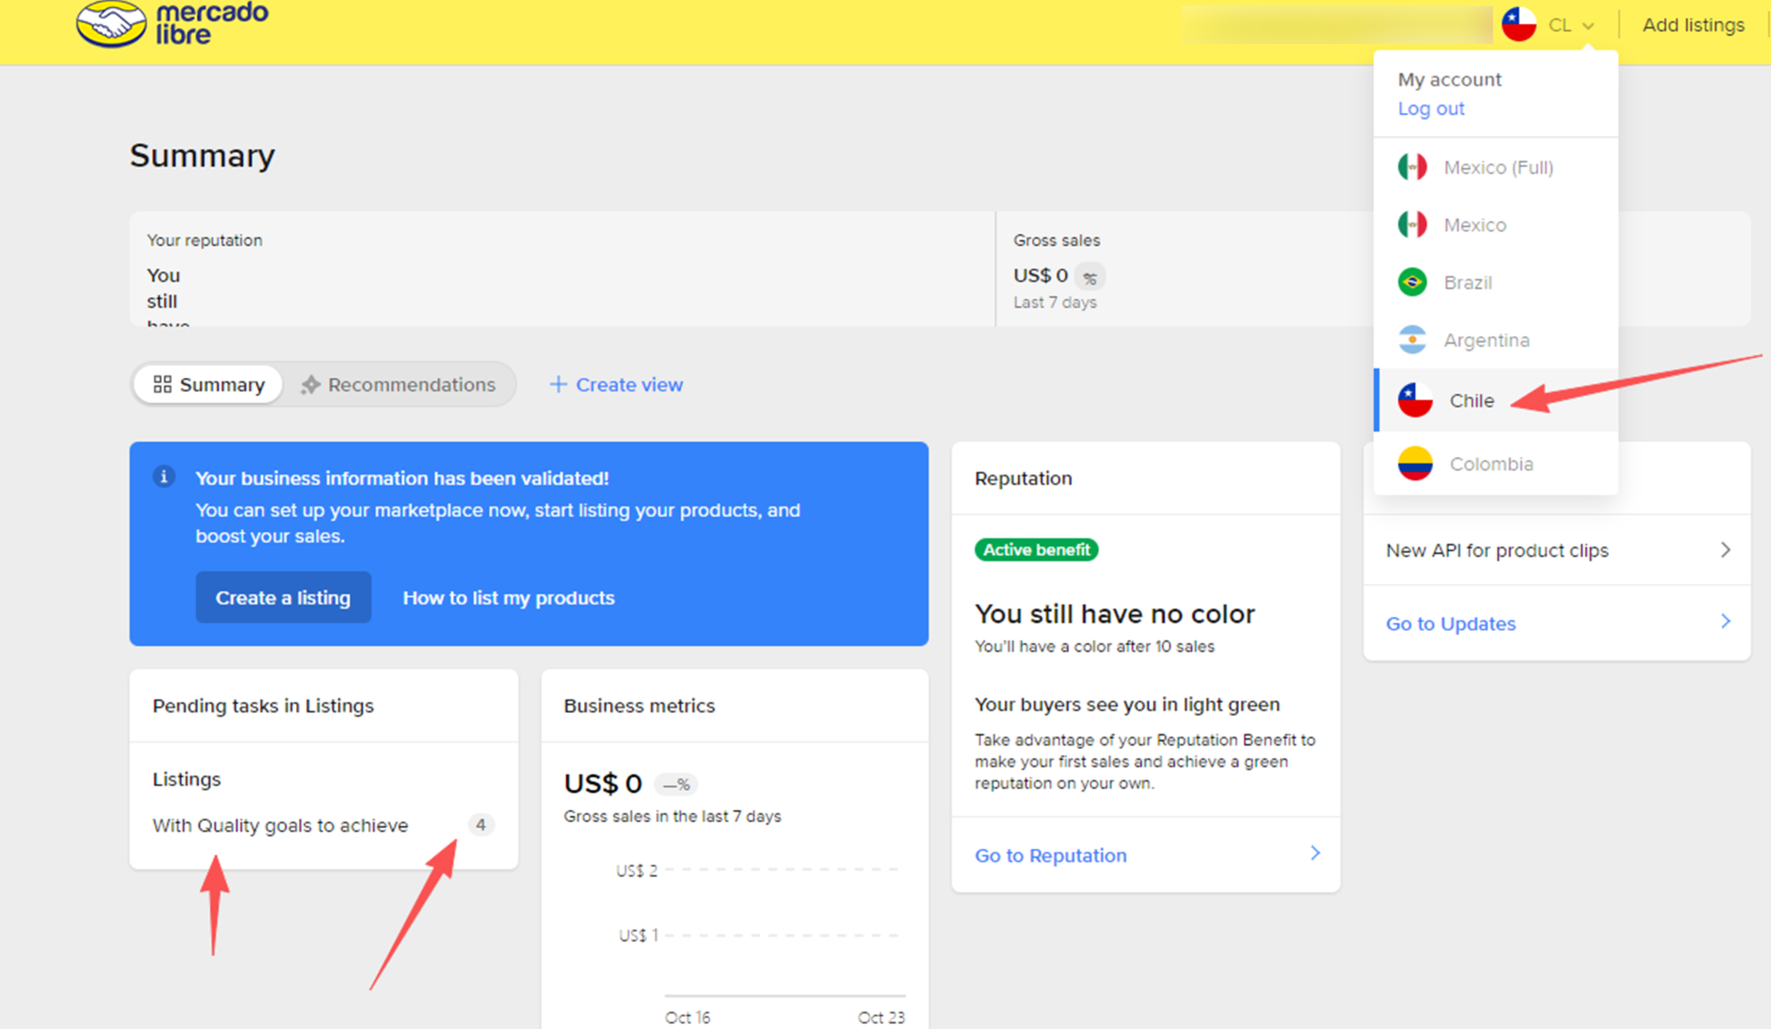The width and height of the screenshot is (1771, 1029).
Task: Click the Chile flag icon in header
Action: (1518, 25)
